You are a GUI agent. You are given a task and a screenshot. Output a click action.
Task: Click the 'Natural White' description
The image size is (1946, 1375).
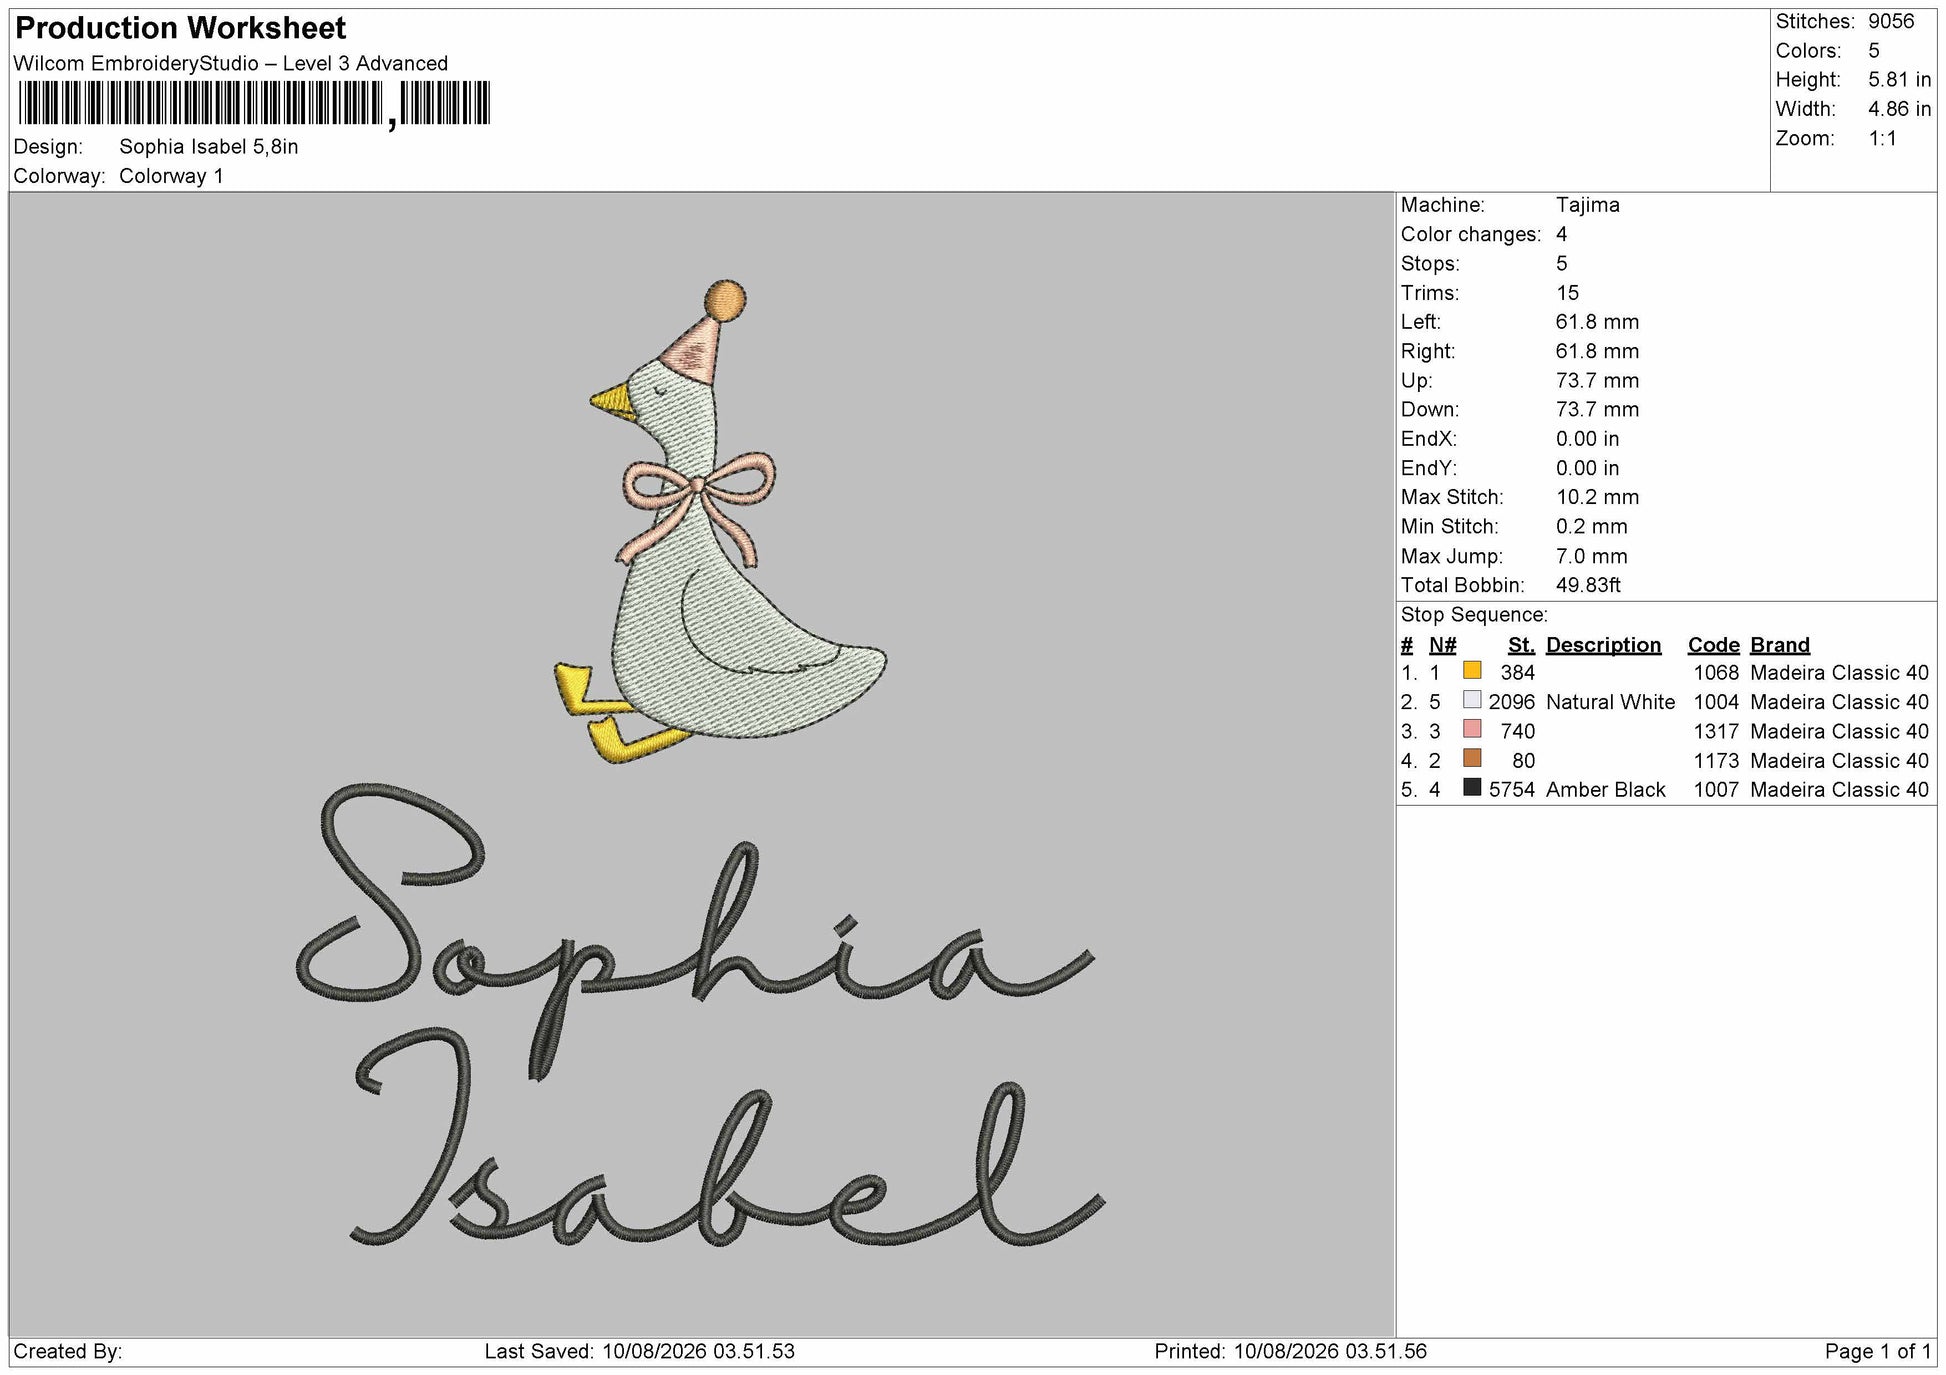[1610, 702]
